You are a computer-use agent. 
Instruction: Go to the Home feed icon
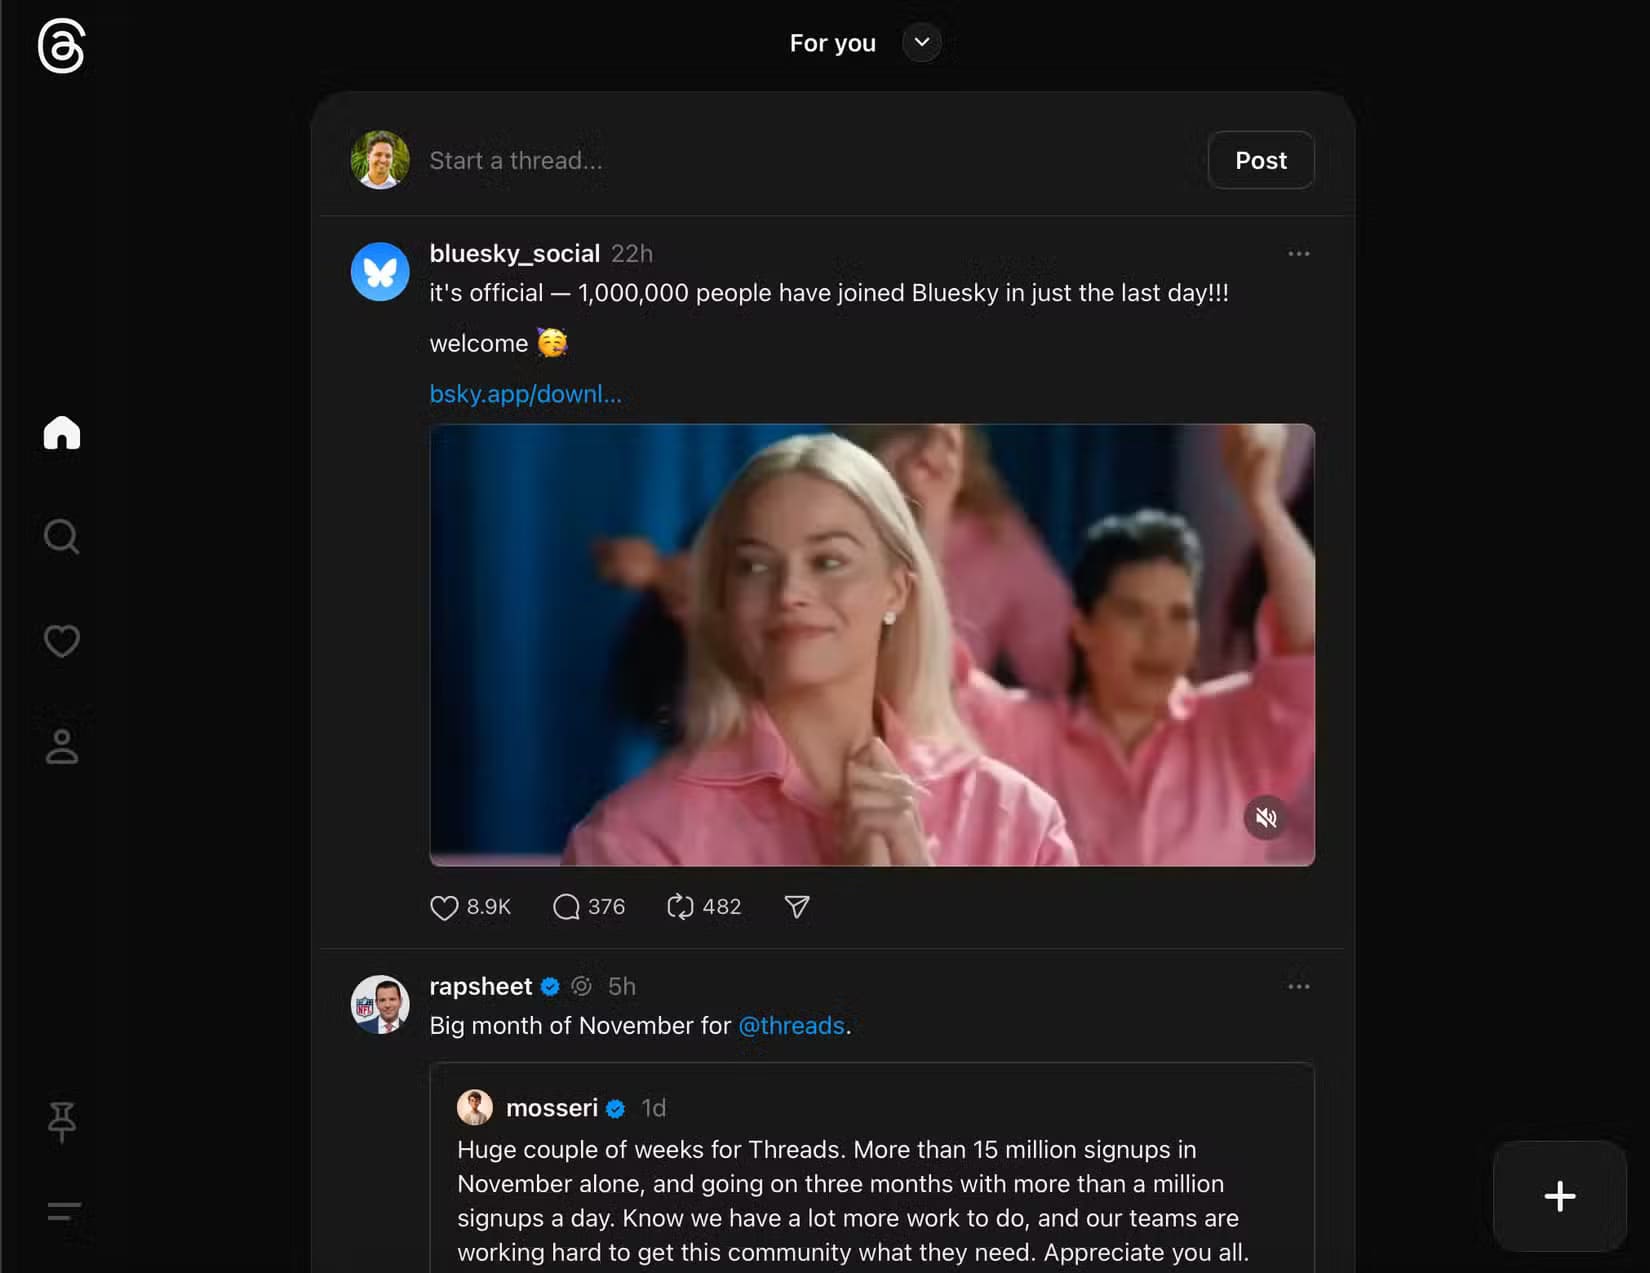[x=62, y=433]
